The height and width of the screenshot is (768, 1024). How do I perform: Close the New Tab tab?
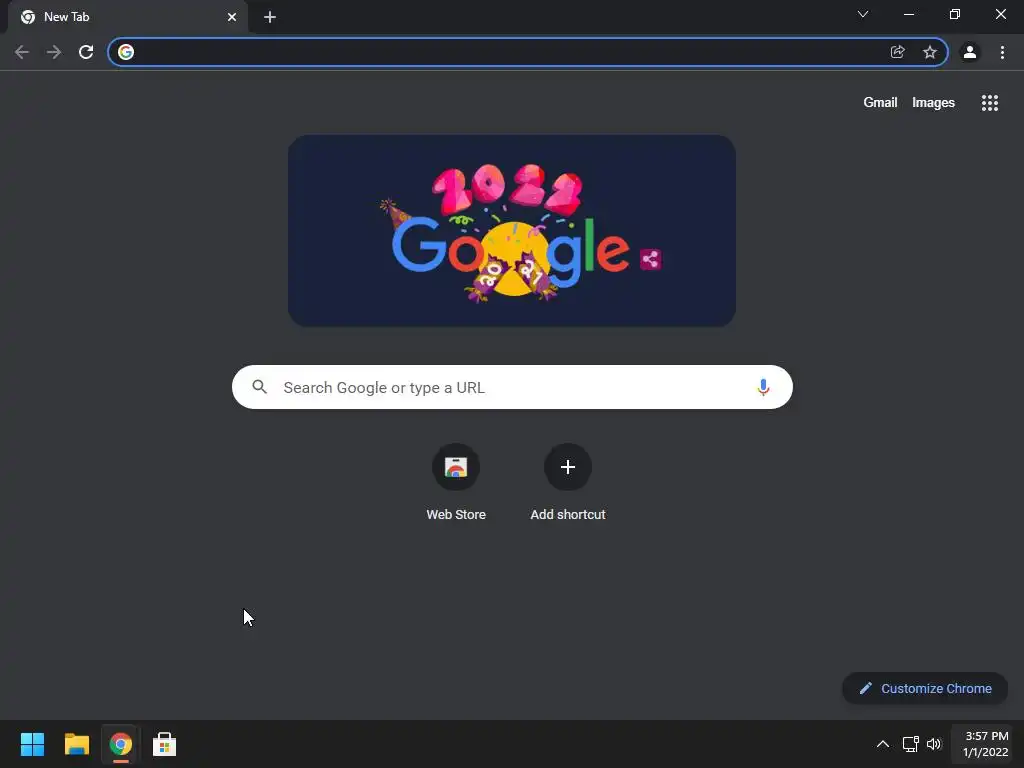(x=232, y=17)
